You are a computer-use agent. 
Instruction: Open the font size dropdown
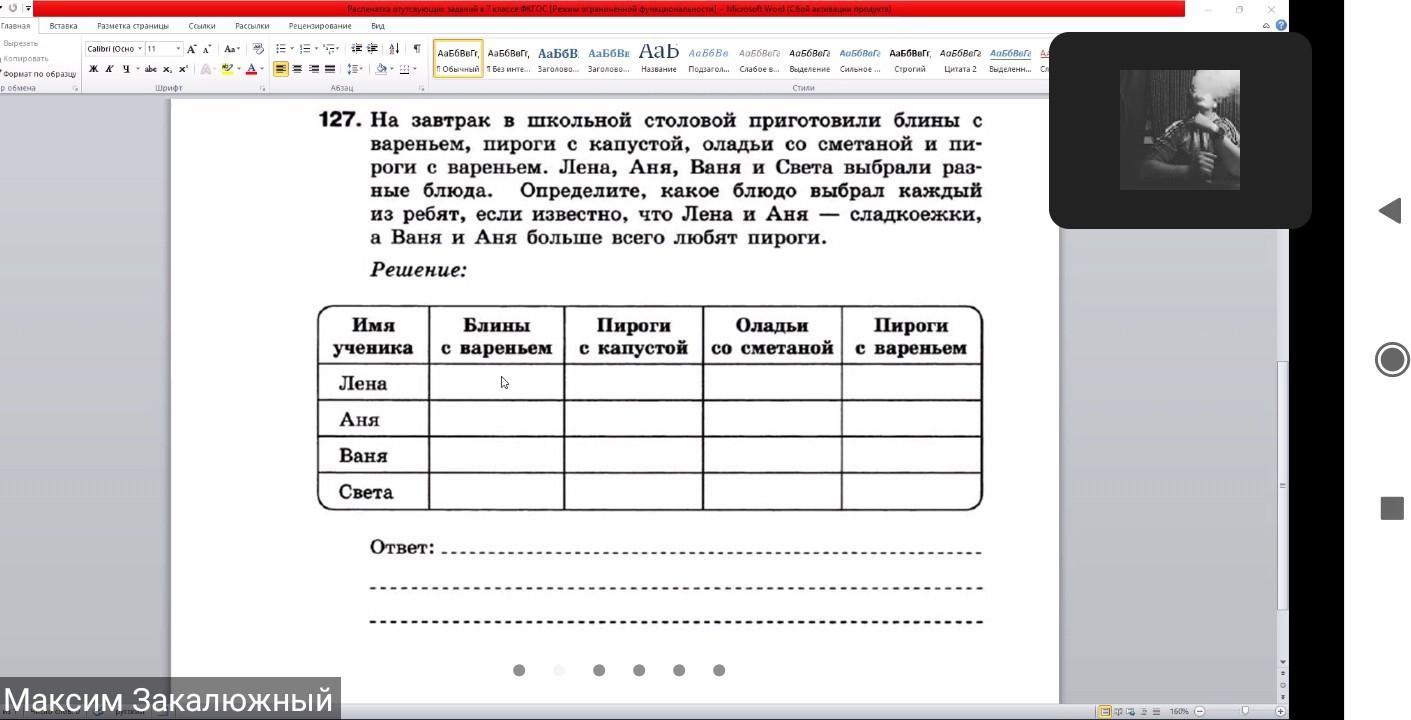point(178,49)
